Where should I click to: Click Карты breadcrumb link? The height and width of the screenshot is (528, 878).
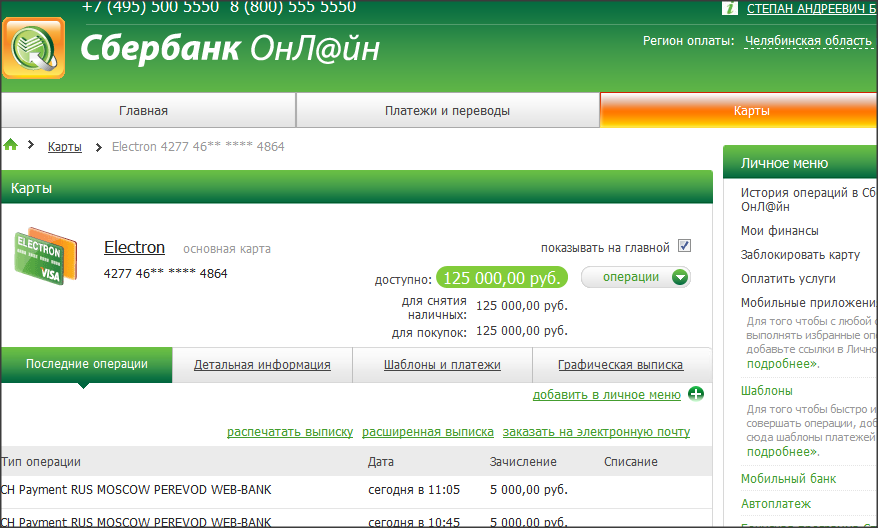(64, 147)
